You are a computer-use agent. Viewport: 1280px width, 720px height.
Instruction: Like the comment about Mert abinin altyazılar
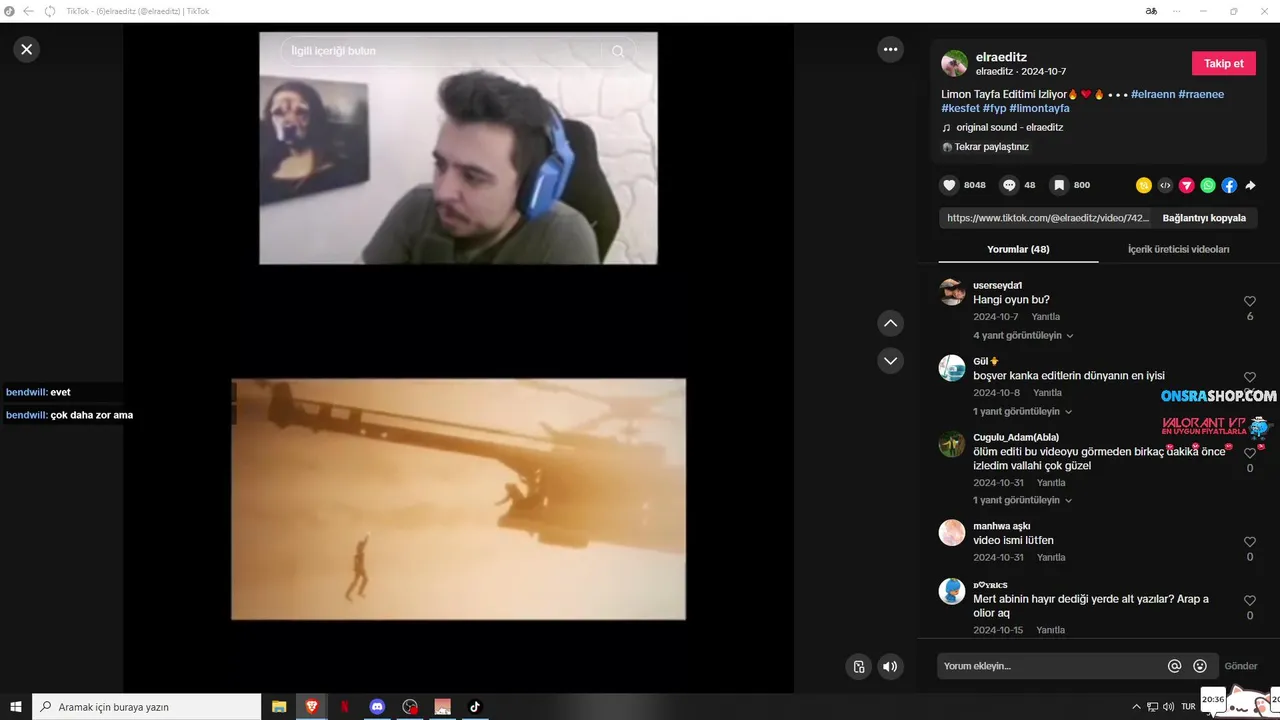[1250, 600]
